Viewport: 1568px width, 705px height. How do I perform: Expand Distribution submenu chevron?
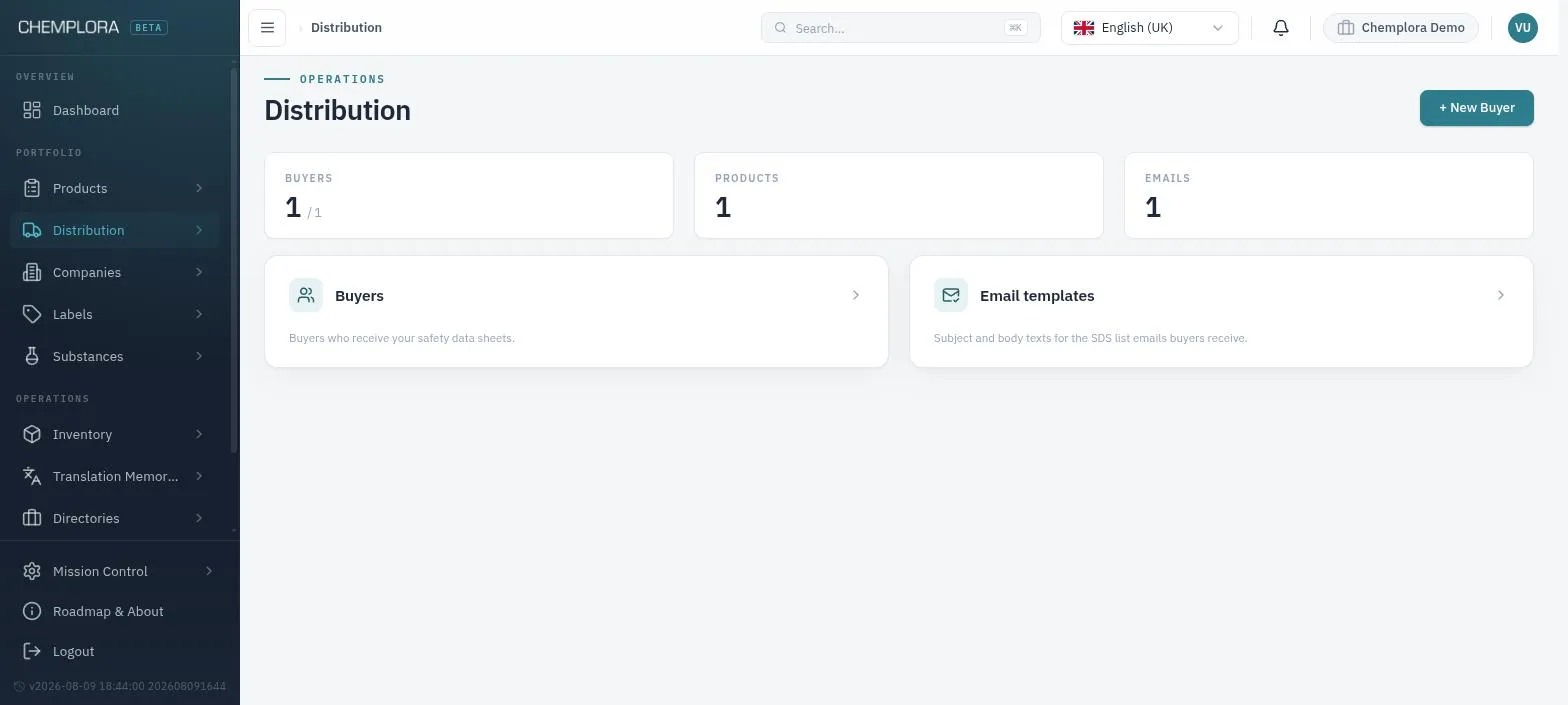click(x=199, y=230)
